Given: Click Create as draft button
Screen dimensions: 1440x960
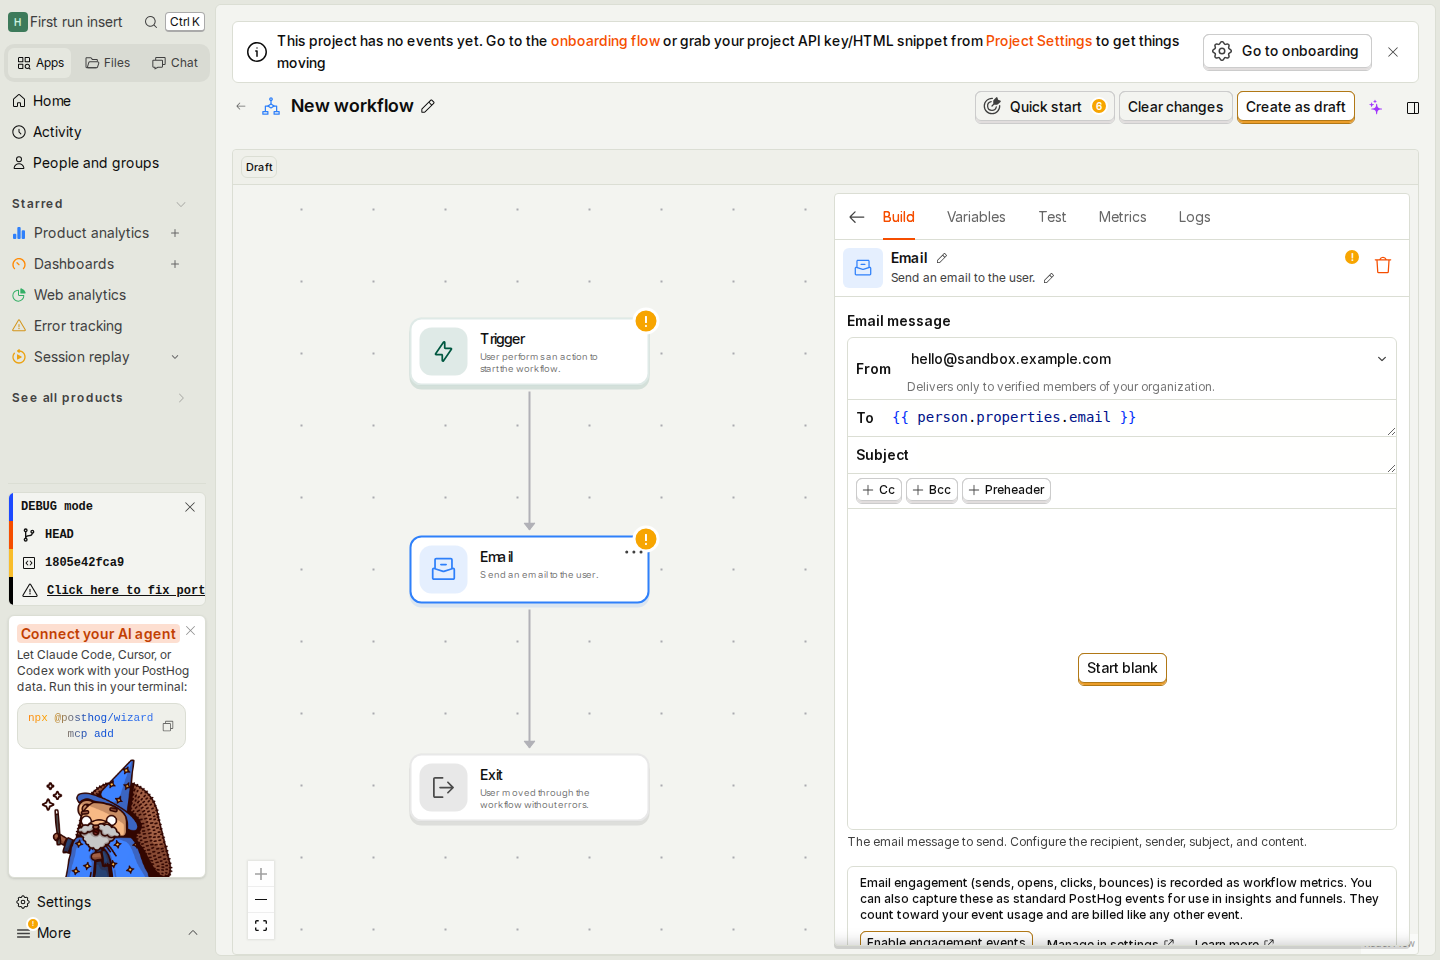Looking at the screenshot, I should point(1296,107).
